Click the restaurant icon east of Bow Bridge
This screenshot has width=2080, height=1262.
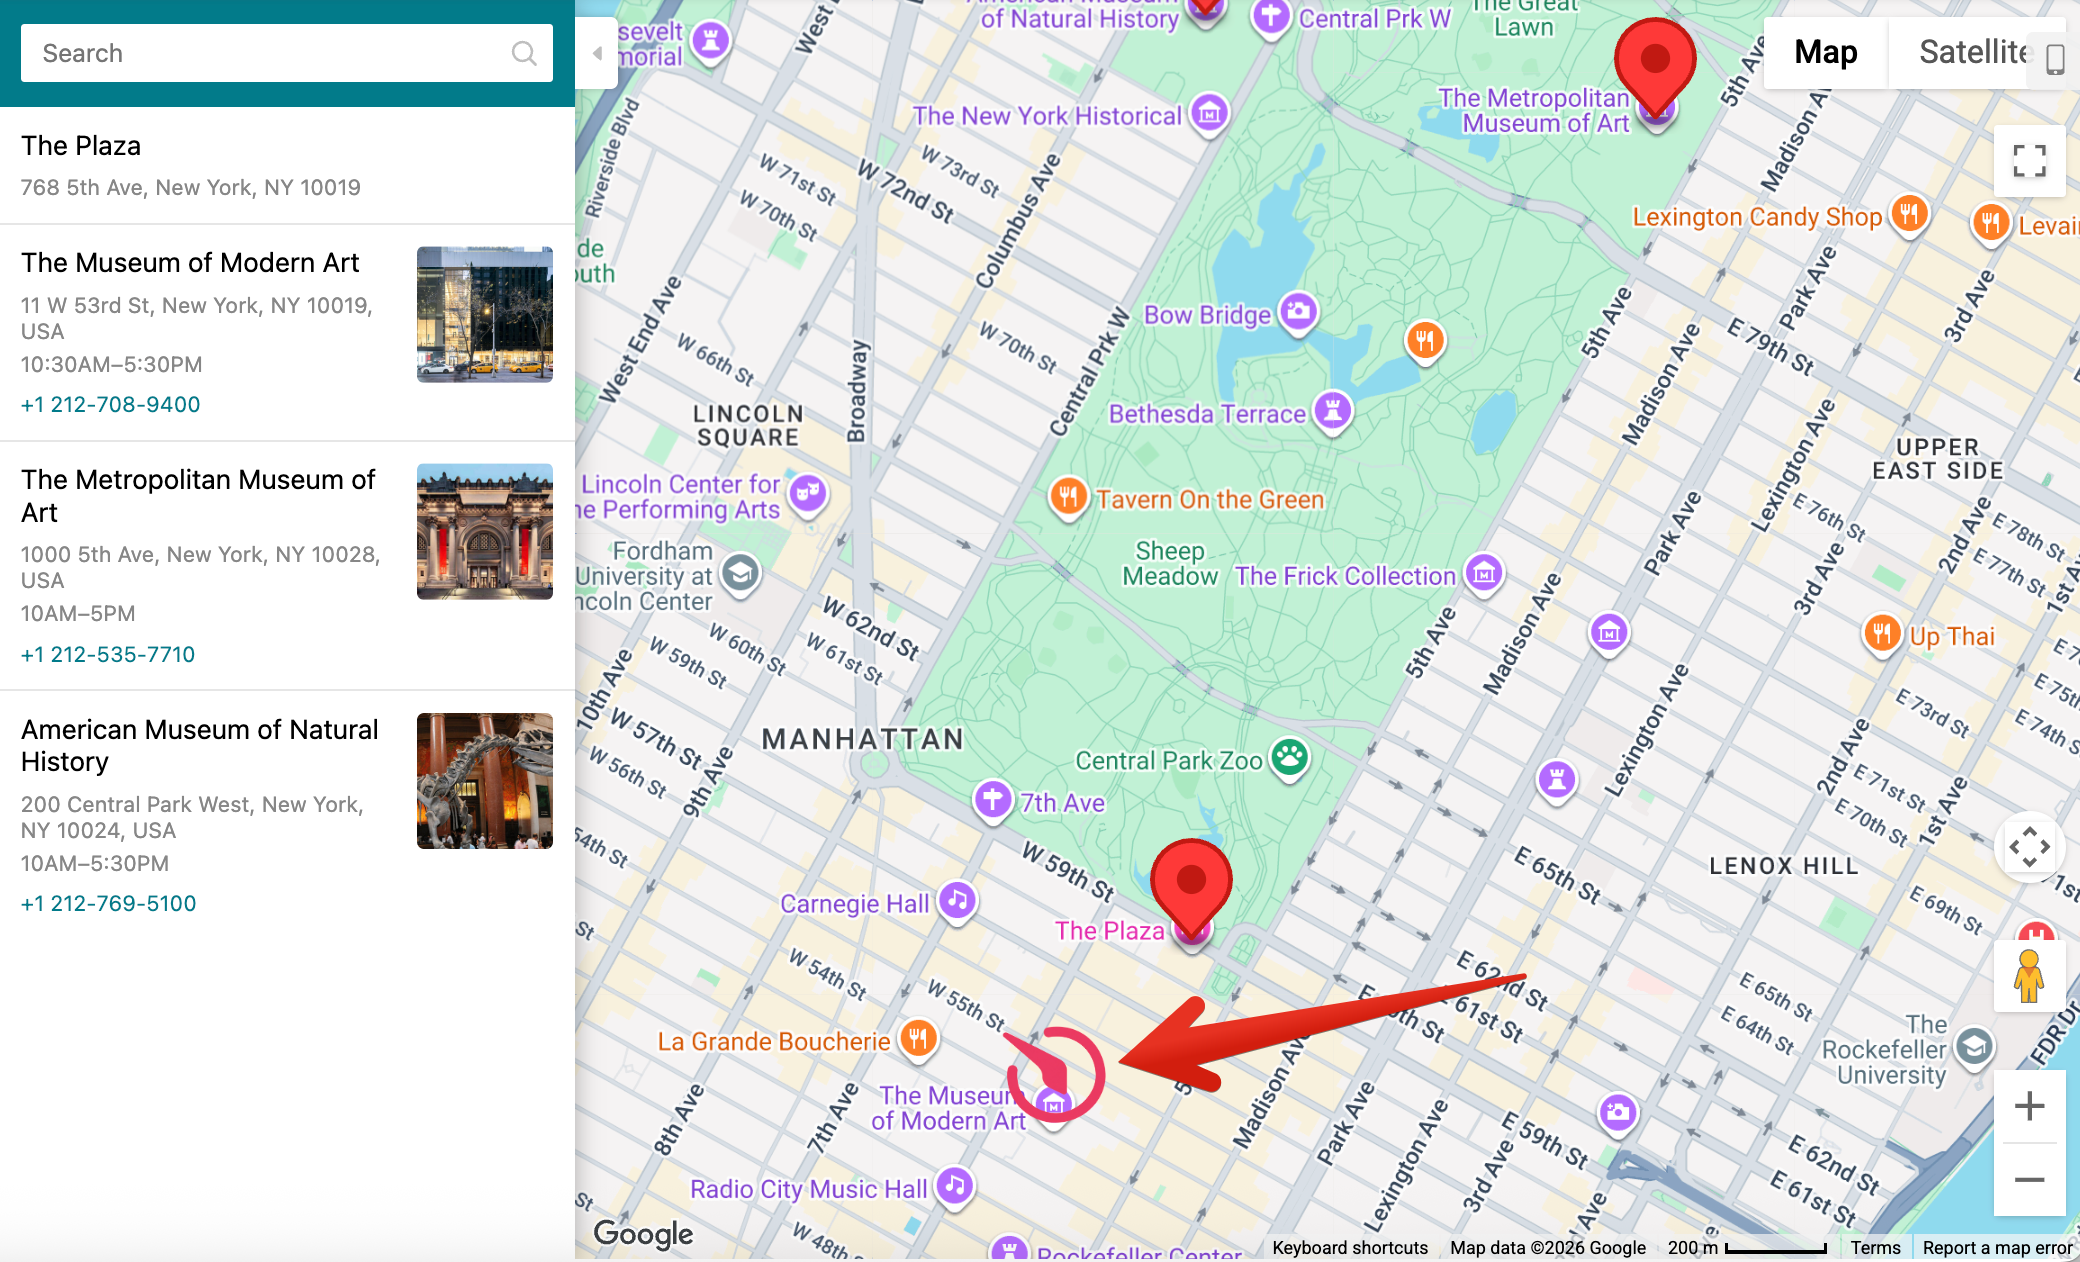(1425, 341)
